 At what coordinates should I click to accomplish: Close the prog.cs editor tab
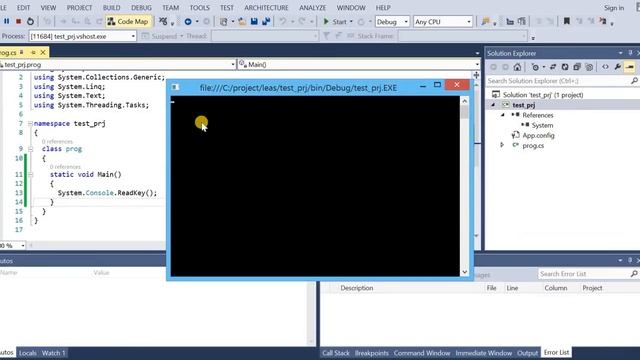tap(42, 53)
